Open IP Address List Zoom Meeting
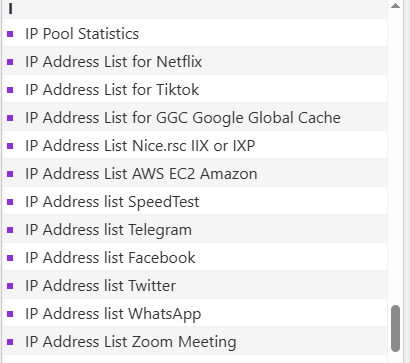The width and height of the screenshot is (410, 363). pos(131,342)
